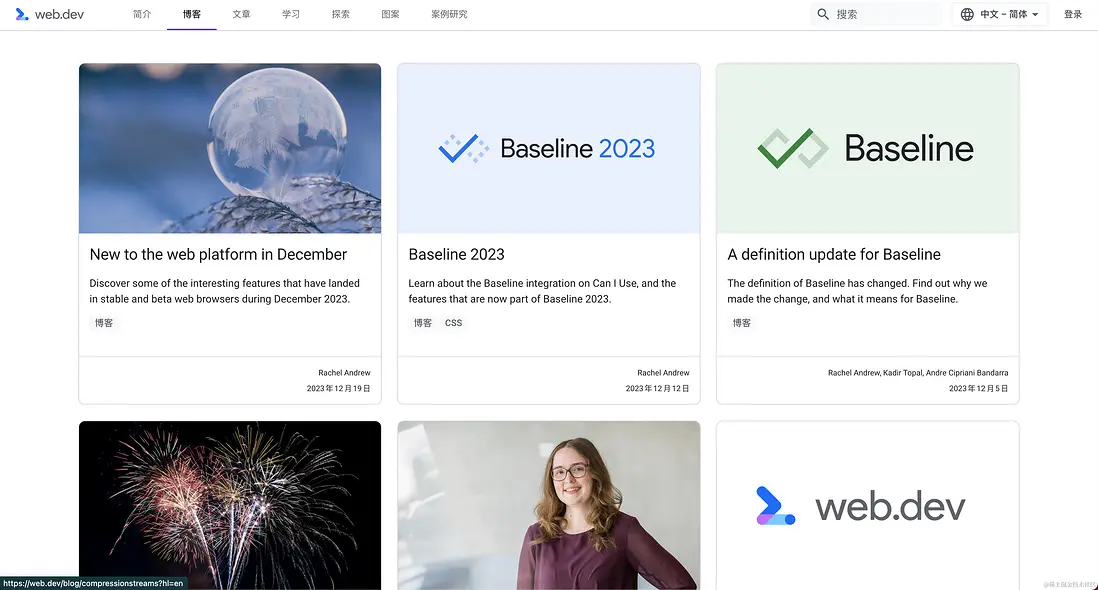The width and height of the screenshot is (1098, 590).
Task: Select the 博客 navigation tab
Action: [x=192, y=14]
